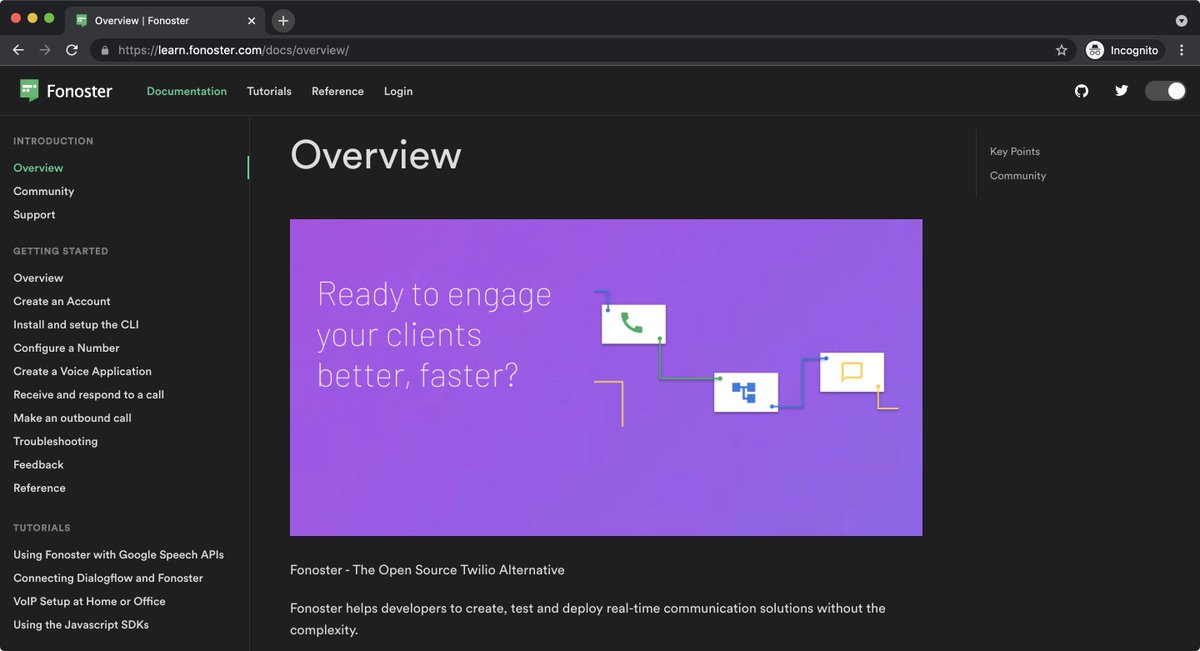1200x651 pixels.
Task: Click the TUTORIALS section header
Action: tap(42, 528)
